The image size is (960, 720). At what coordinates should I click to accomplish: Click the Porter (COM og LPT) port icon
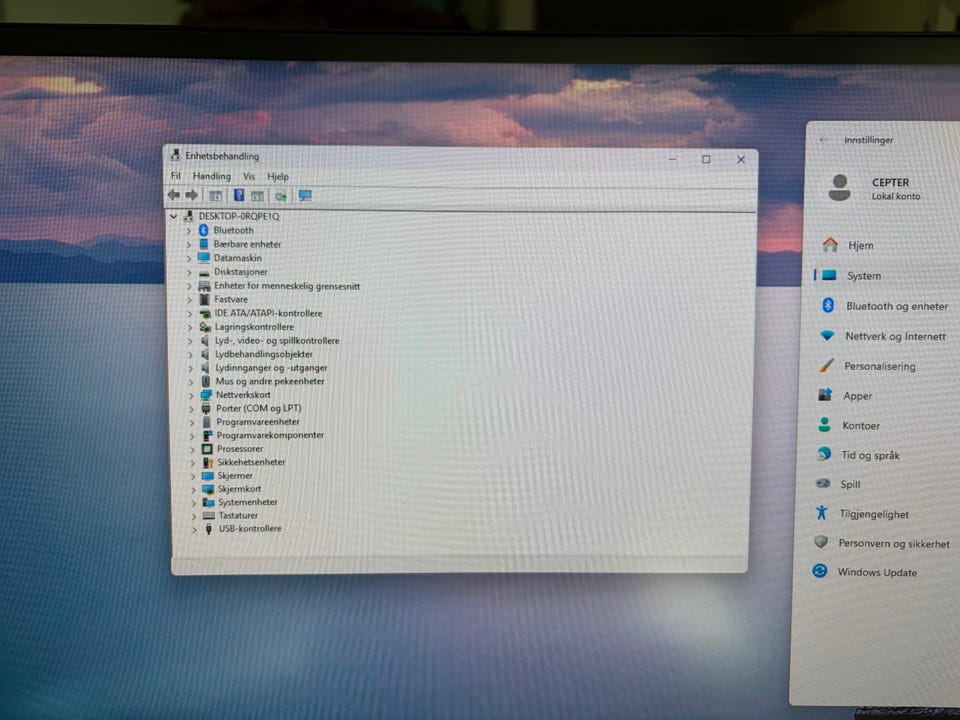[206, 408]
